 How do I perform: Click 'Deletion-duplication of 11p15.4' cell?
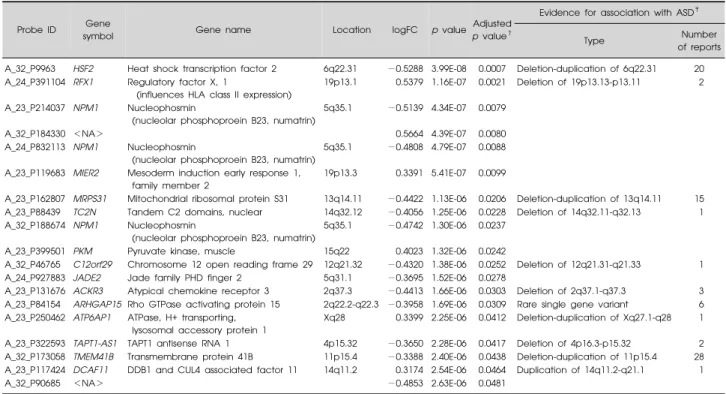pos(586,357)
